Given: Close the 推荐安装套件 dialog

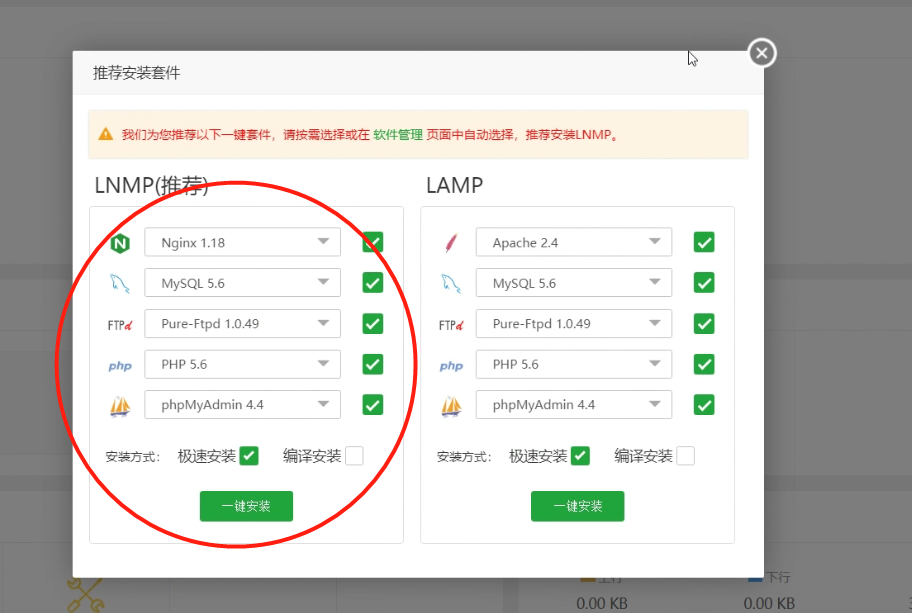Looking at the screenshot, I should pyautogui.click(x=762, y=53).
